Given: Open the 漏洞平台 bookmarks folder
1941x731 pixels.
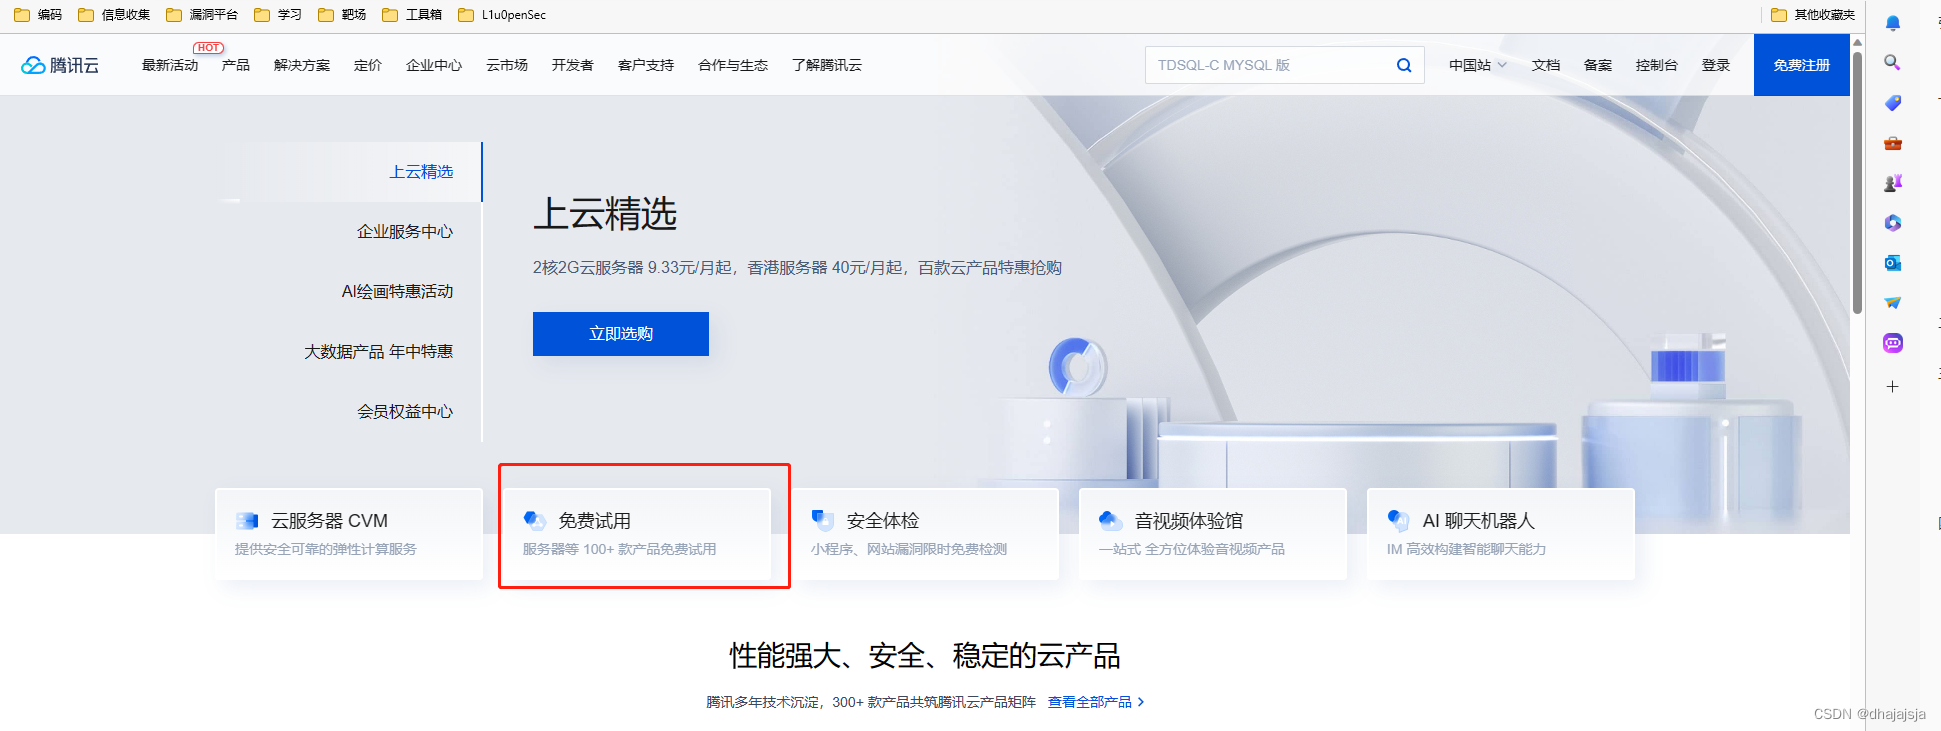Looking at the screenshot, I should tap(202, 14).
